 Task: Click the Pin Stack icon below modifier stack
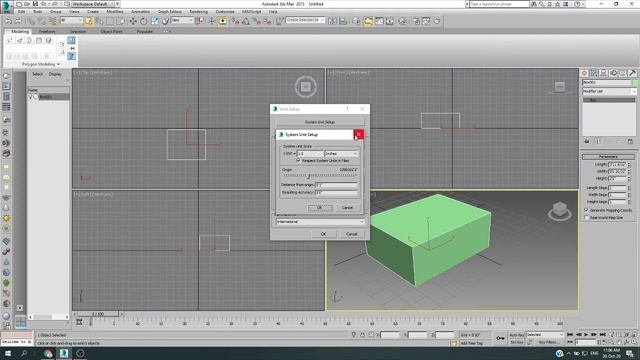(x=587, y=141)
